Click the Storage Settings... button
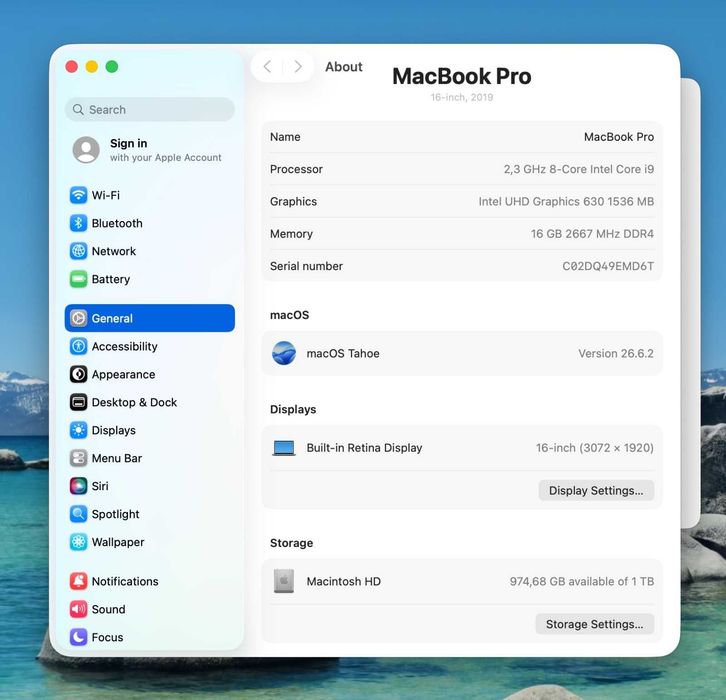This screenshot has width=726, height=700. (595, 624)
